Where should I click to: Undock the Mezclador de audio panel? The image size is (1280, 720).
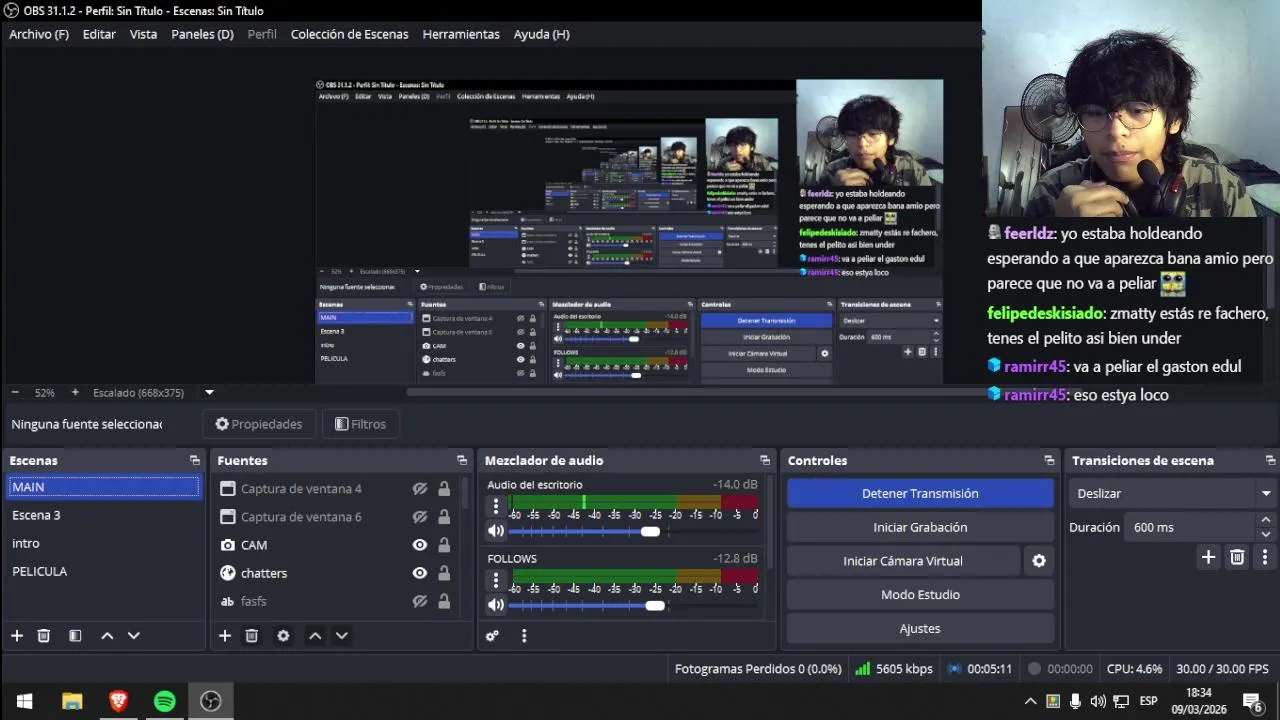pyautogui.click(x=765, y=461)
